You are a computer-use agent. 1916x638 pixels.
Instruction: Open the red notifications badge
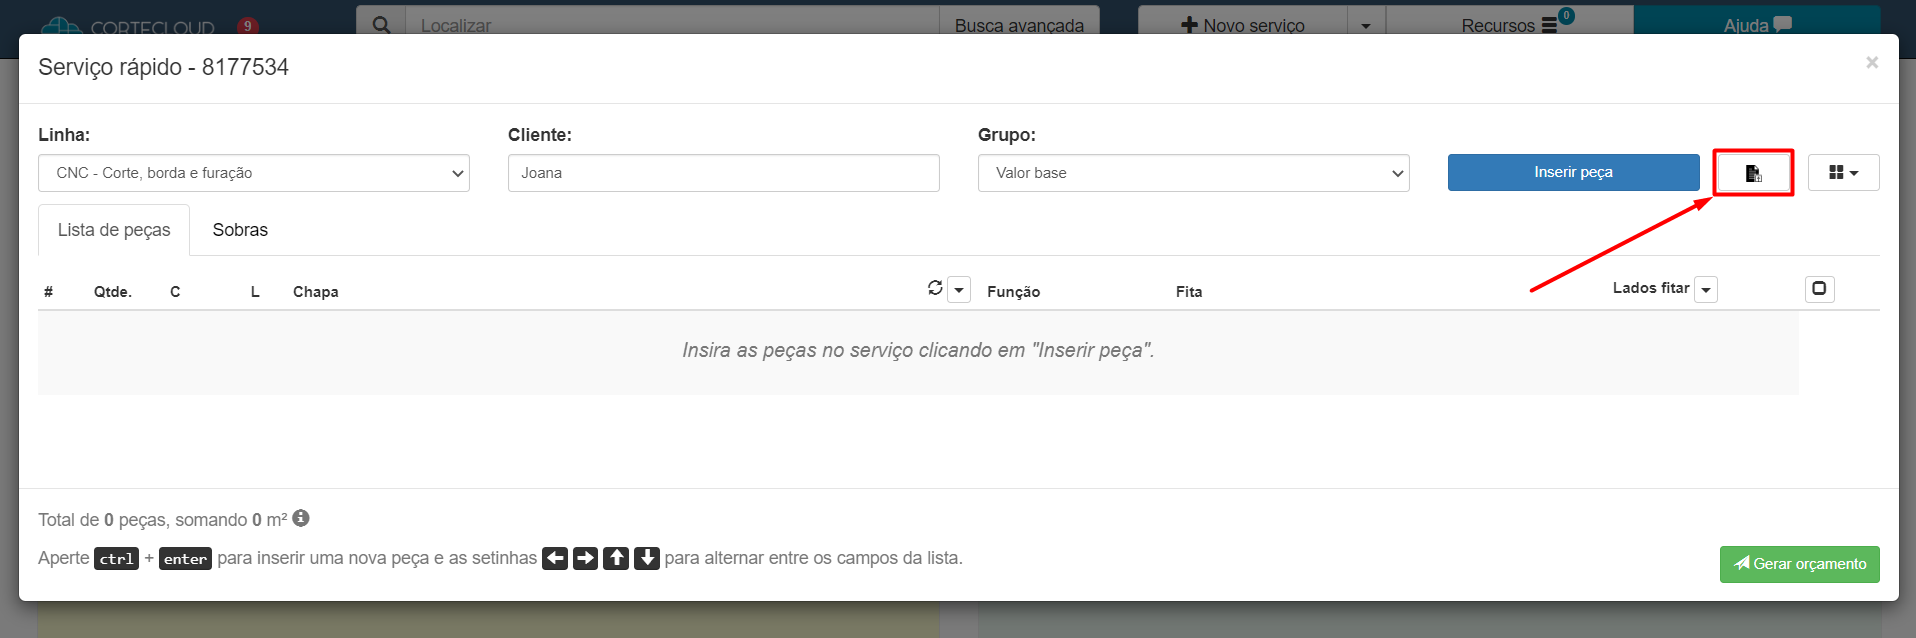[x=247, y=26]
